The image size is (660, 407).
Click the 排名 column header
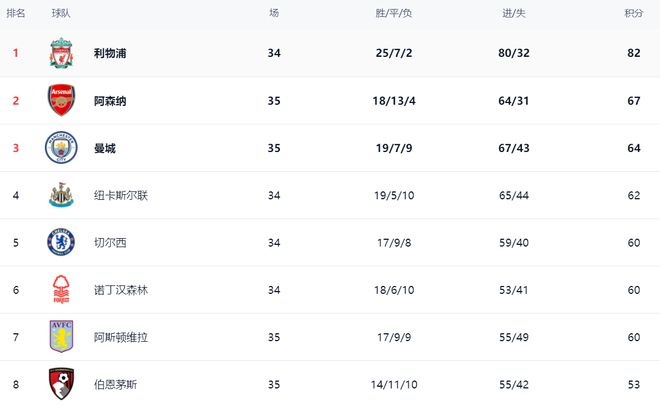tap(16, 14)
